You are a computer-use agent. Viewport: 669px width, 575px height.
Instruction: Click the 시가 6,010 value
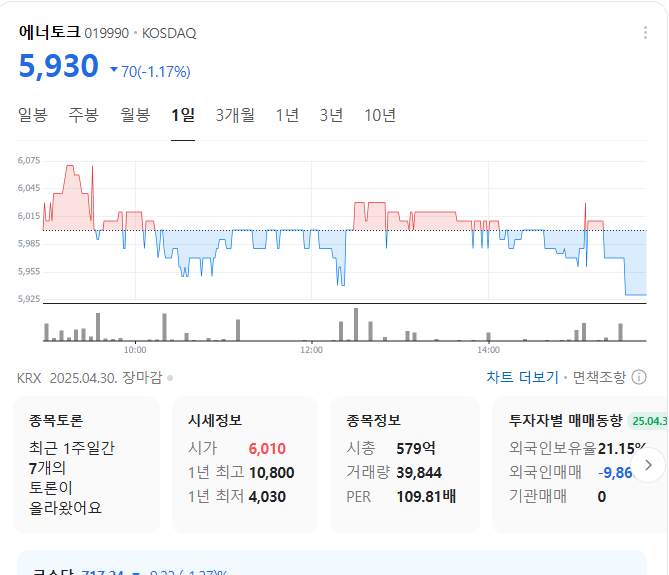(x=267, y=449)
